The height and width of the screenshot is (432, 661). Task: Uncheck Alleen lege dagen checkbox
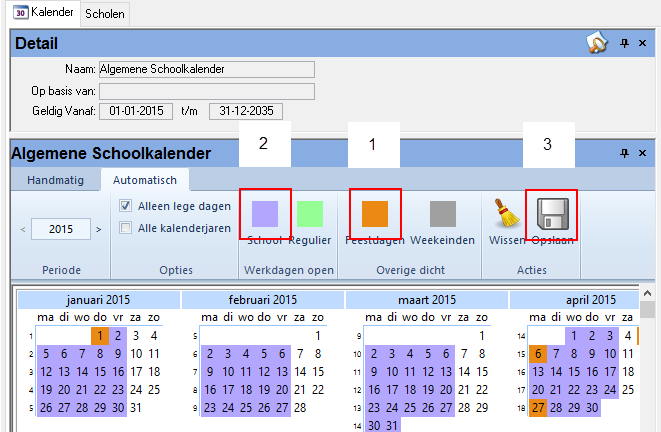126,206
